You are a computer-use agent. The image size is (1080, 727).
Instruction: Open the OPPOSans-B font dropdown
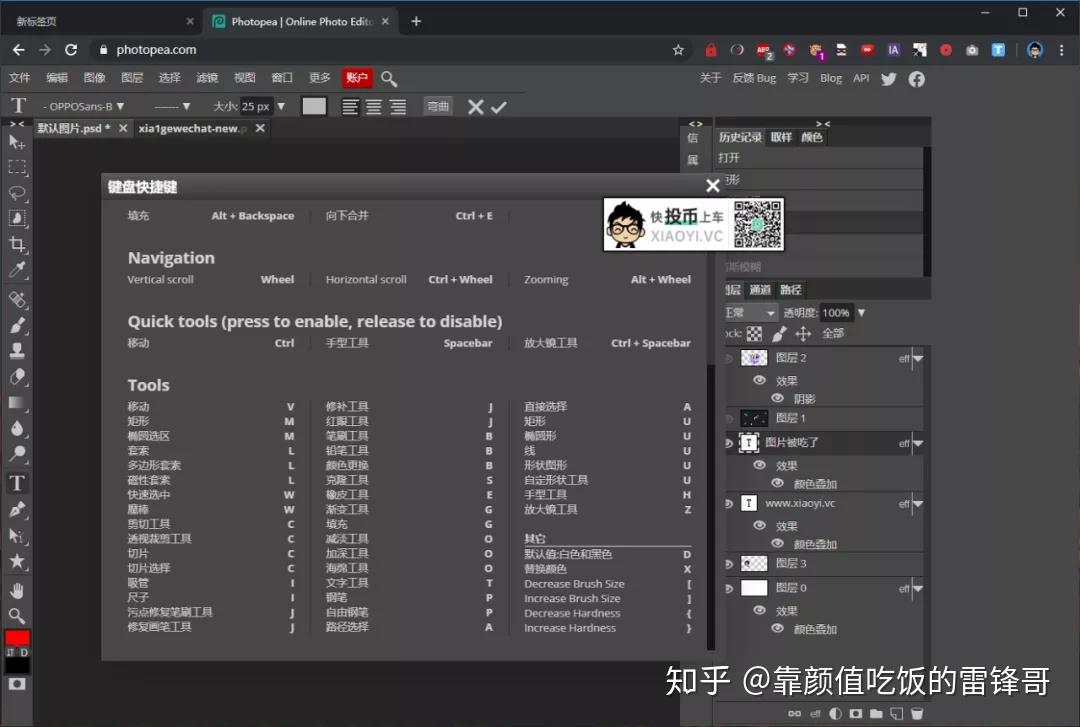83,107
